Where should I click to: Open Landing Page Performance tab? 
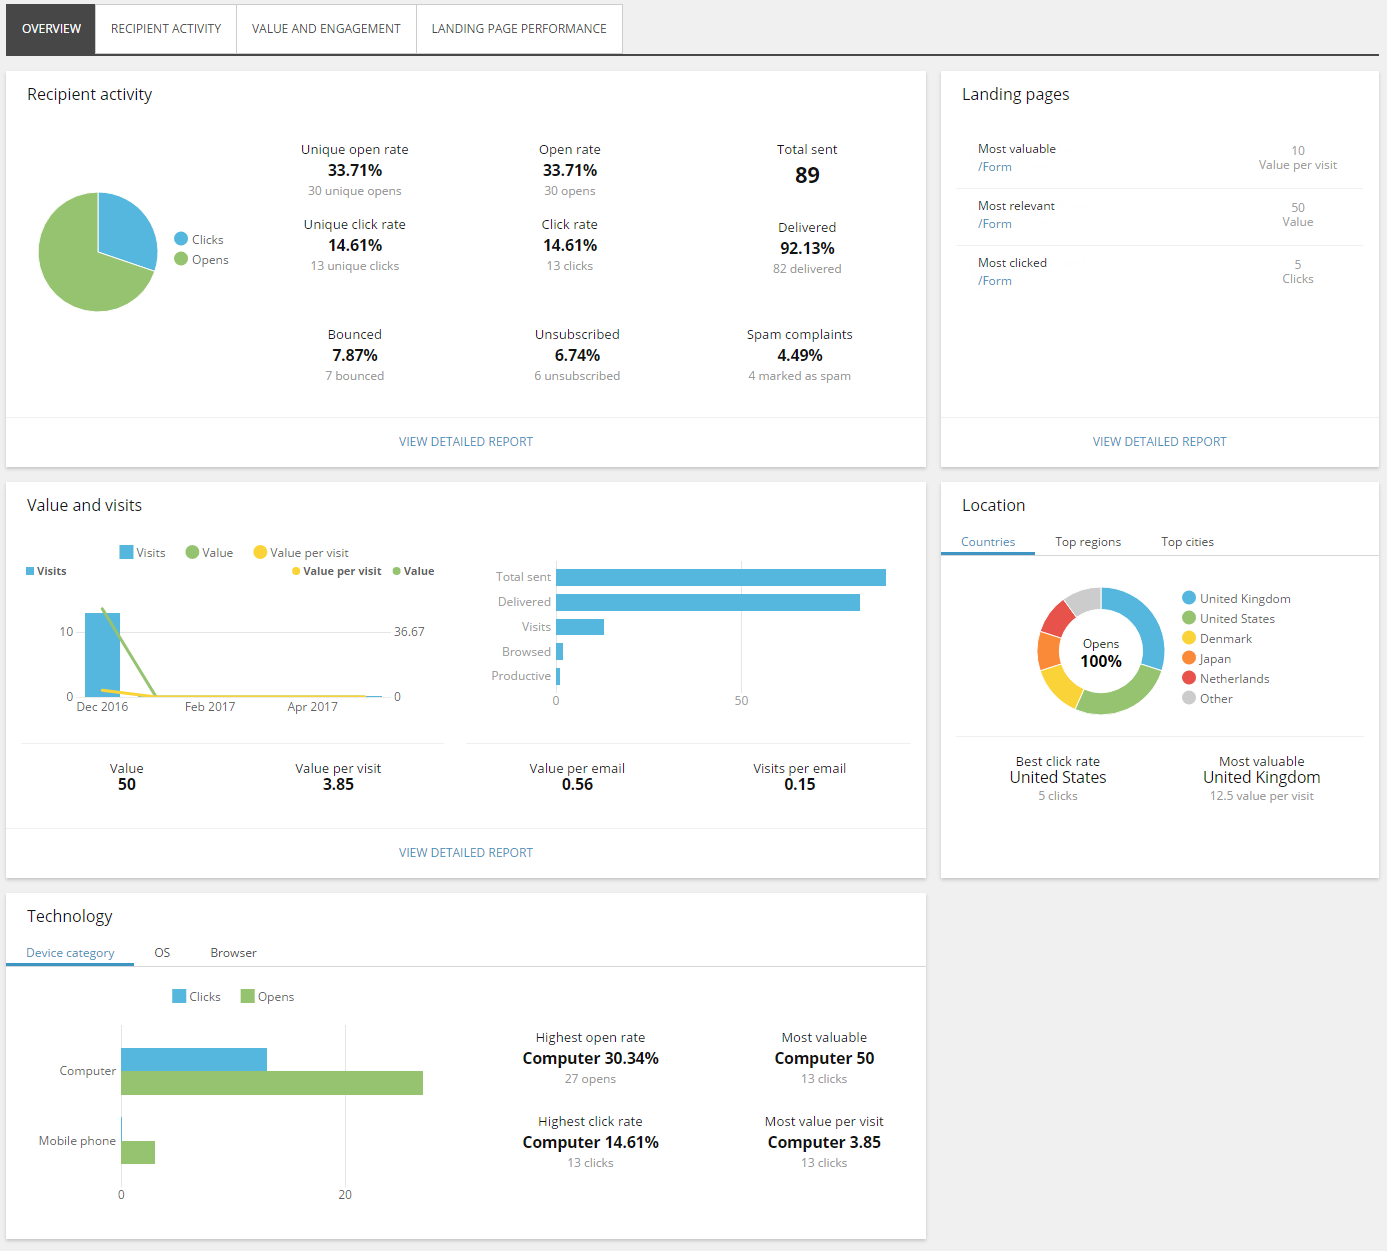pyautogui.click(x=519, y=29)
